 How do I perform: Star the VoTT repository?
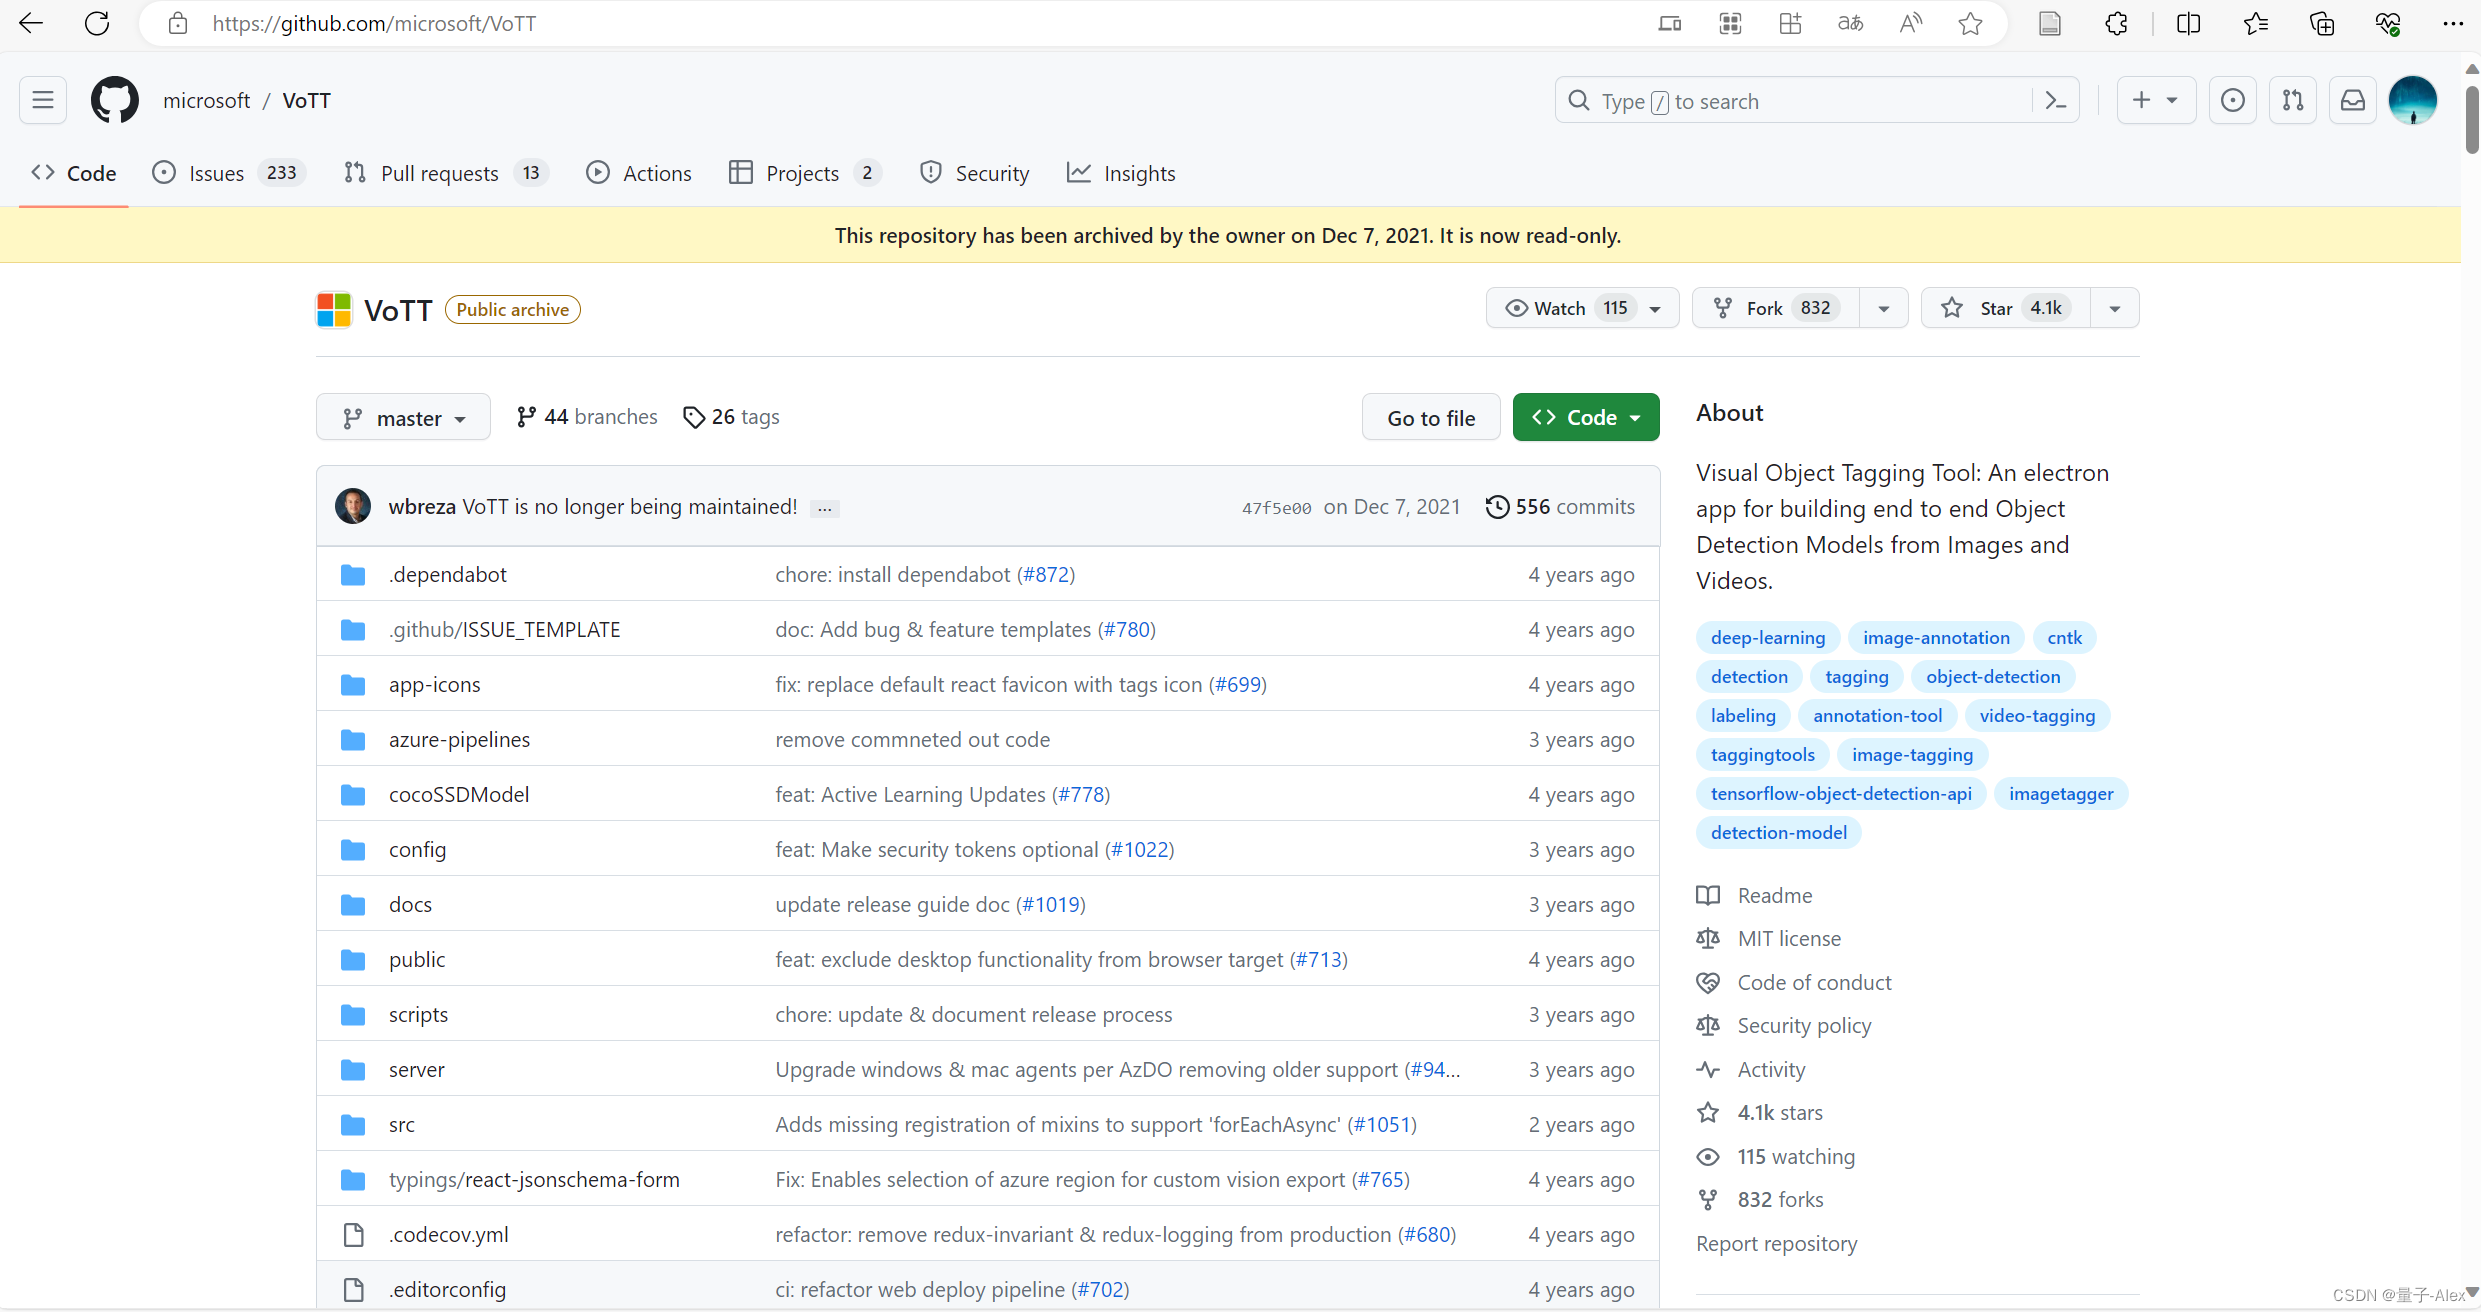click(2000, 308)
